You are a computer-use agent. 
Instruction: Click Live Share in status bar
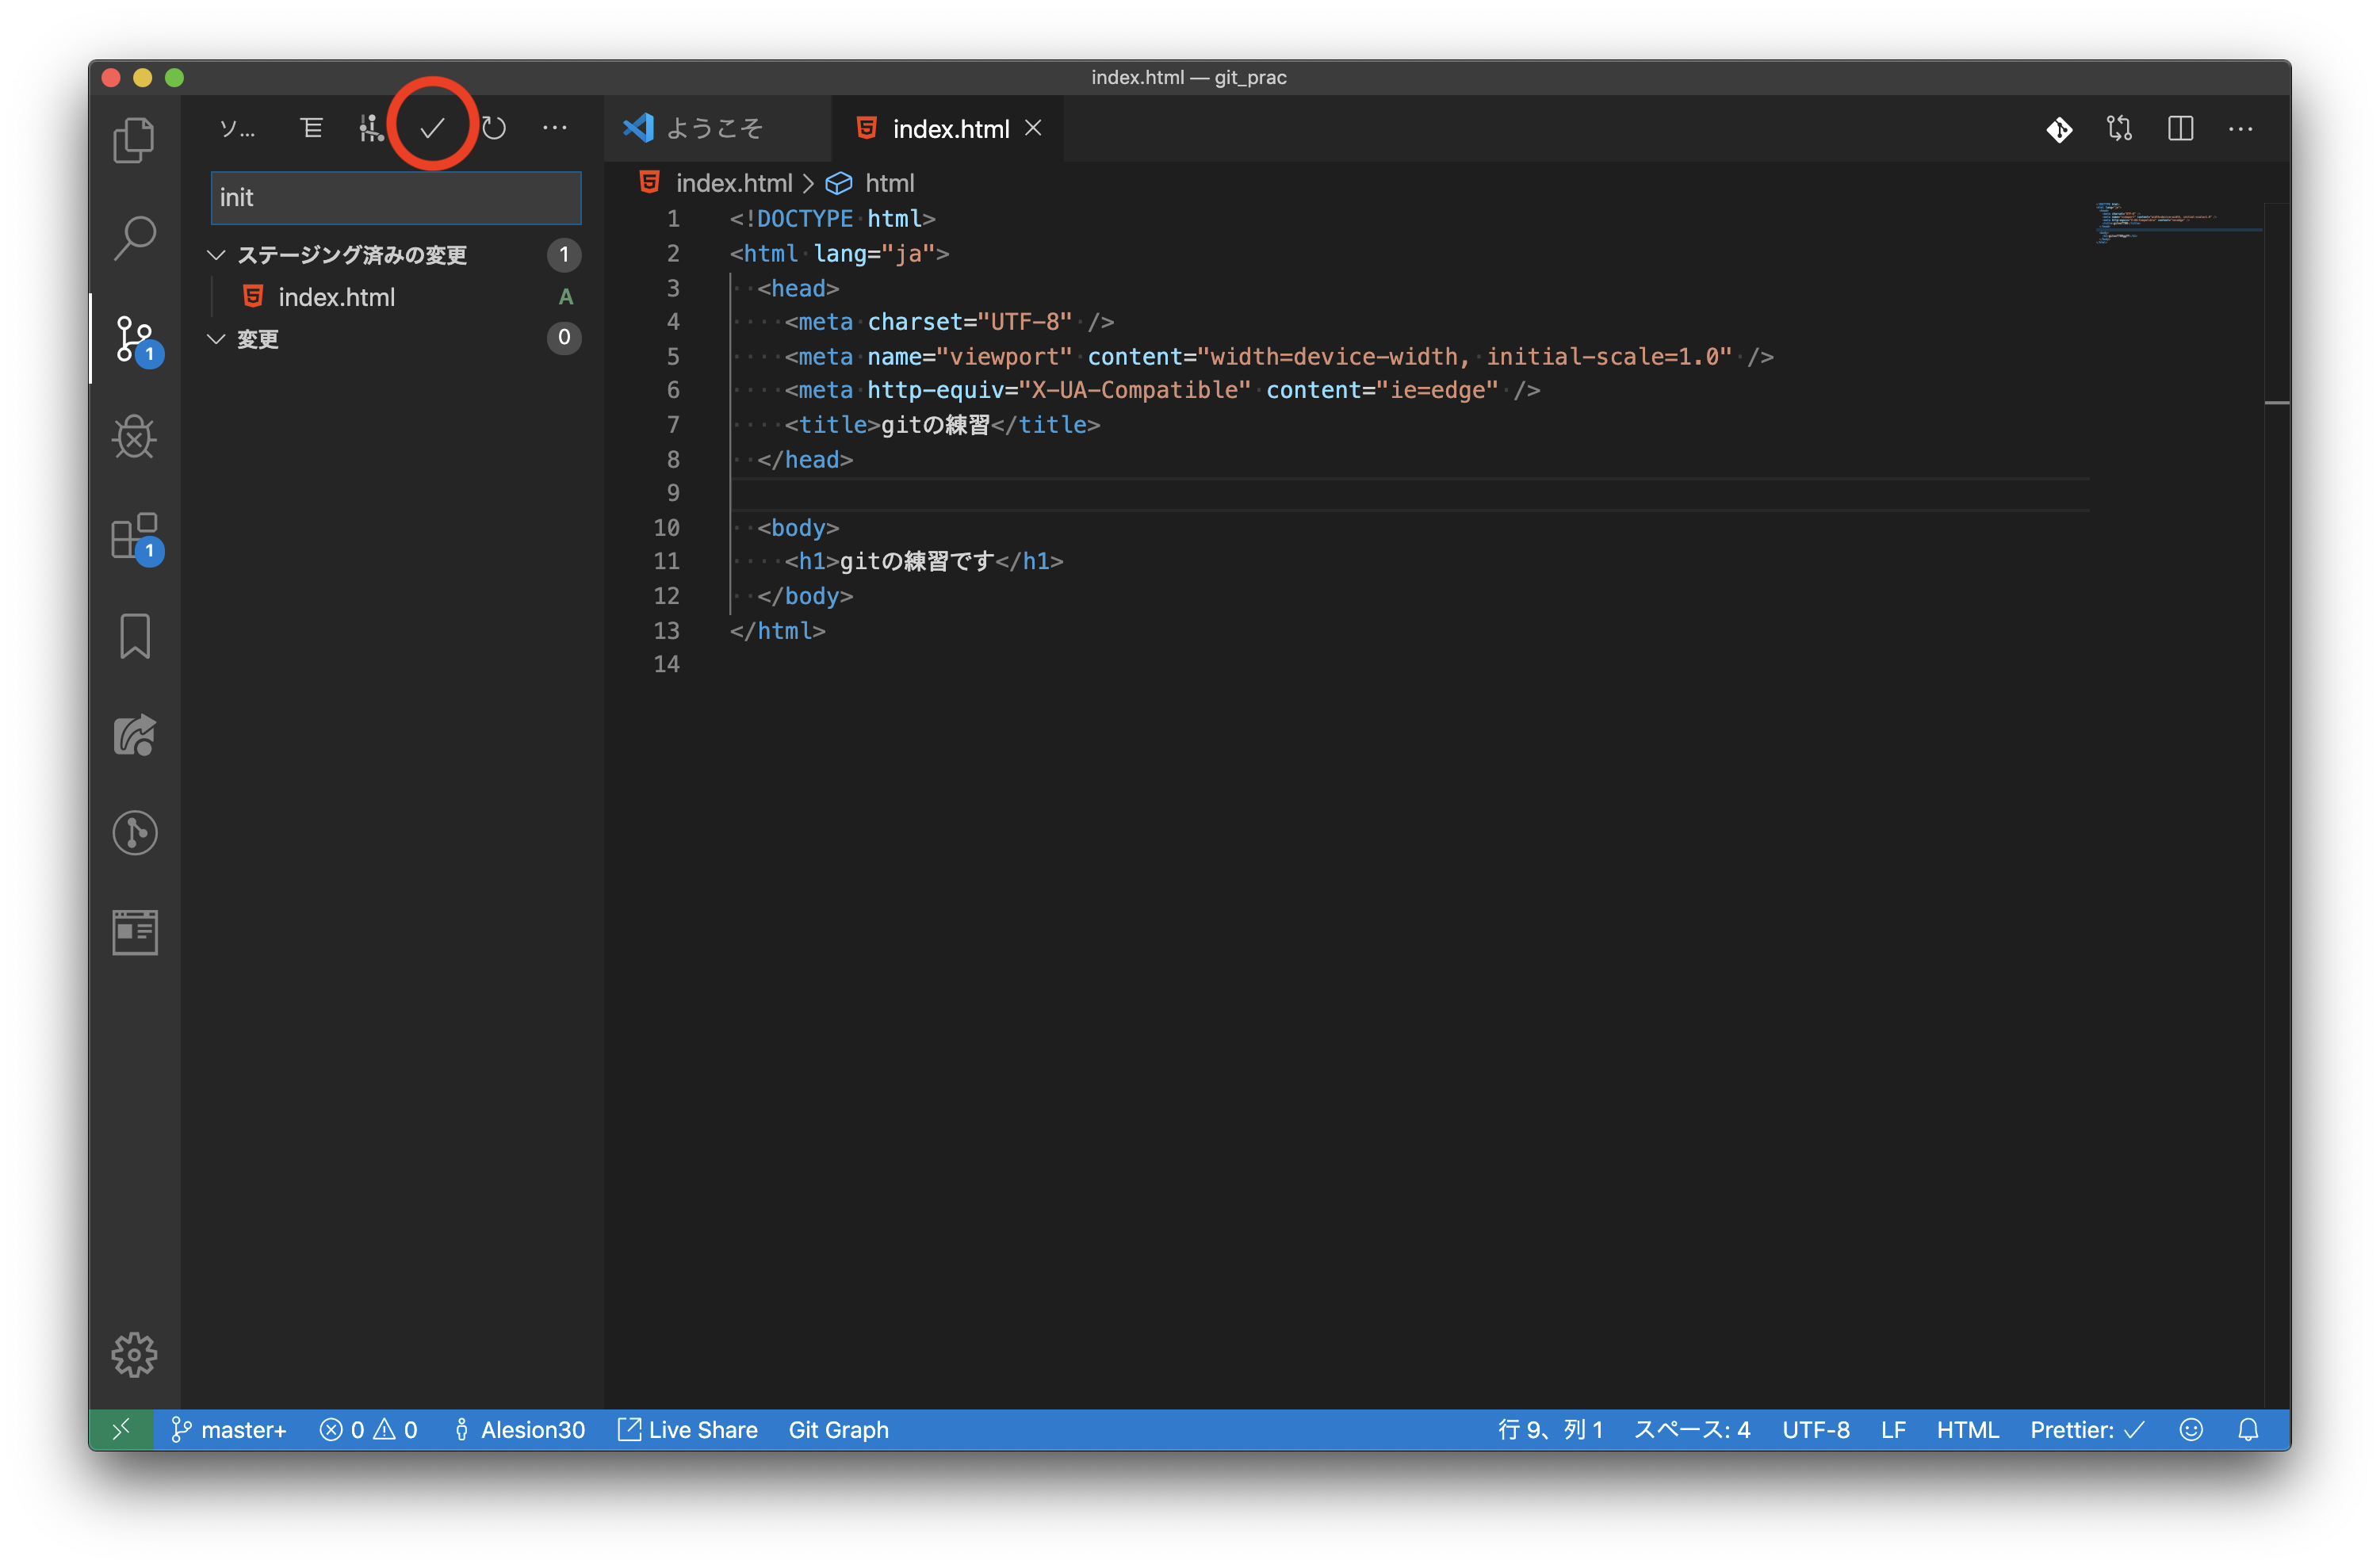(x=688, y=1430)
